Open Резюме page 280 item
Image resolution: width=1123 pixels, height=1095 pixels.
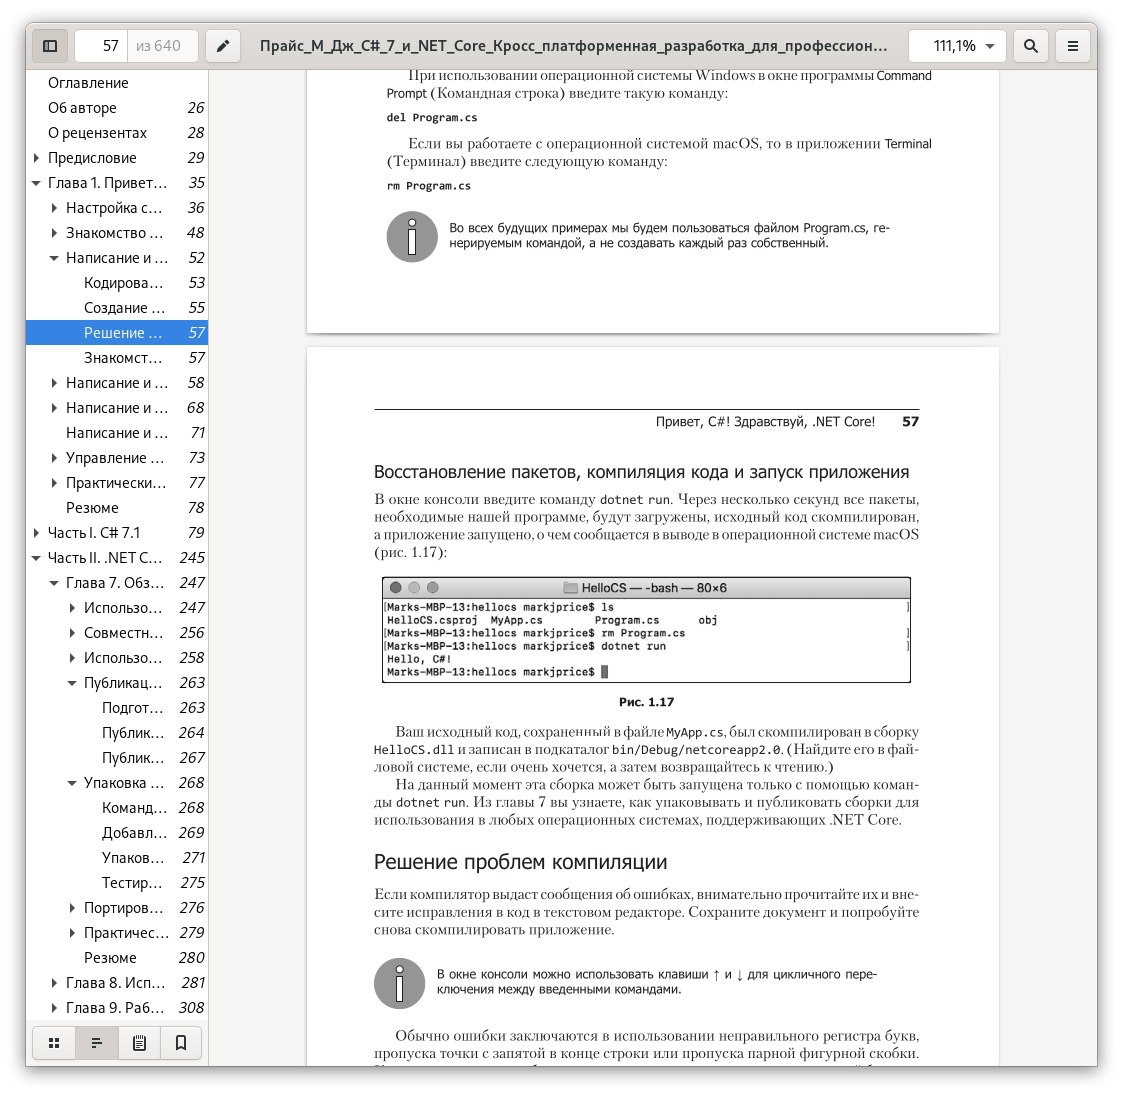pos(117,957)
